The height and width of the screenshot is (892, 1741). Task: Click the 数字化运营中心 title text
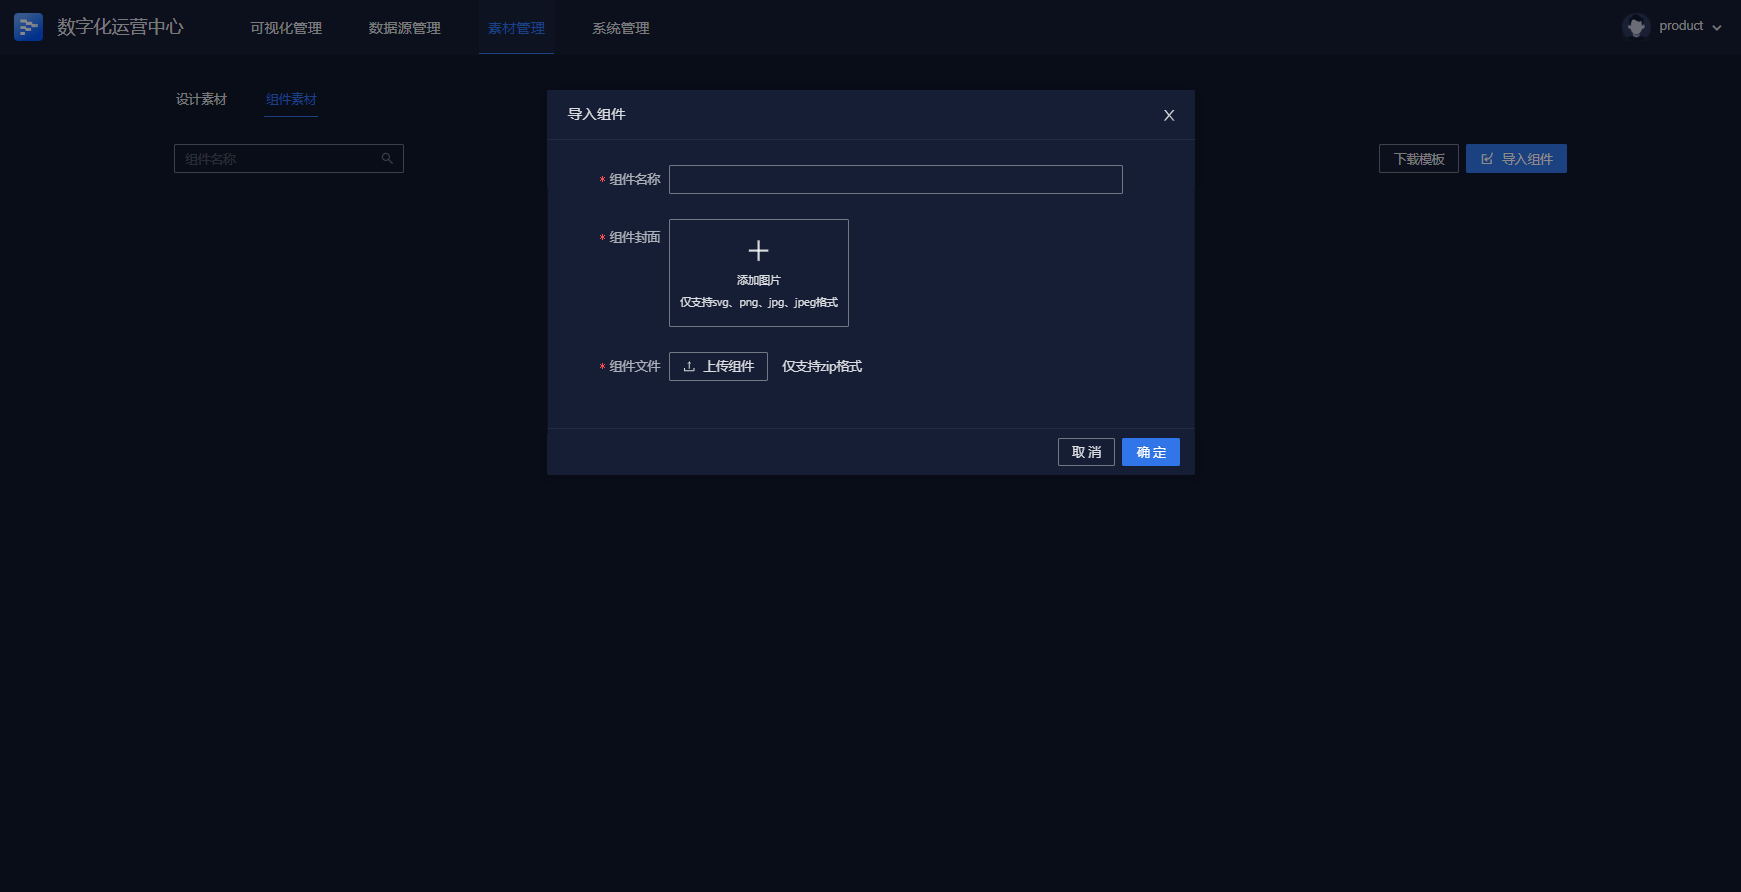(120, 27)
